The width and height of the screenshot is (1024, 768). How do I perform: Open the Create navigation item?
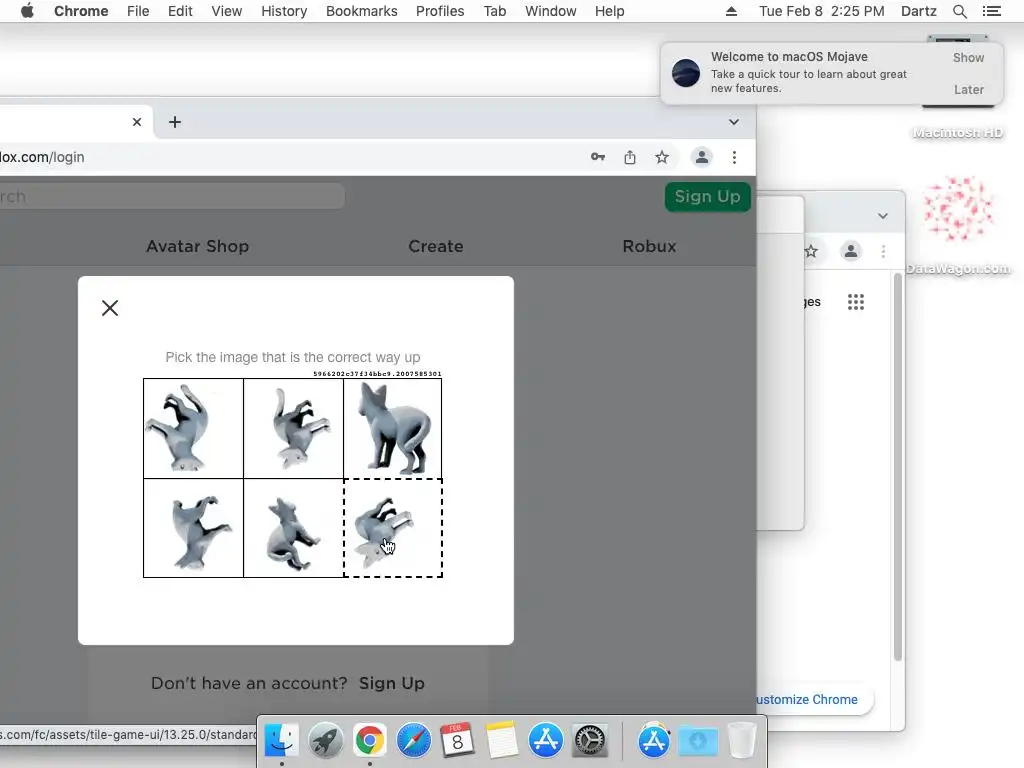(x=436, y=246)
